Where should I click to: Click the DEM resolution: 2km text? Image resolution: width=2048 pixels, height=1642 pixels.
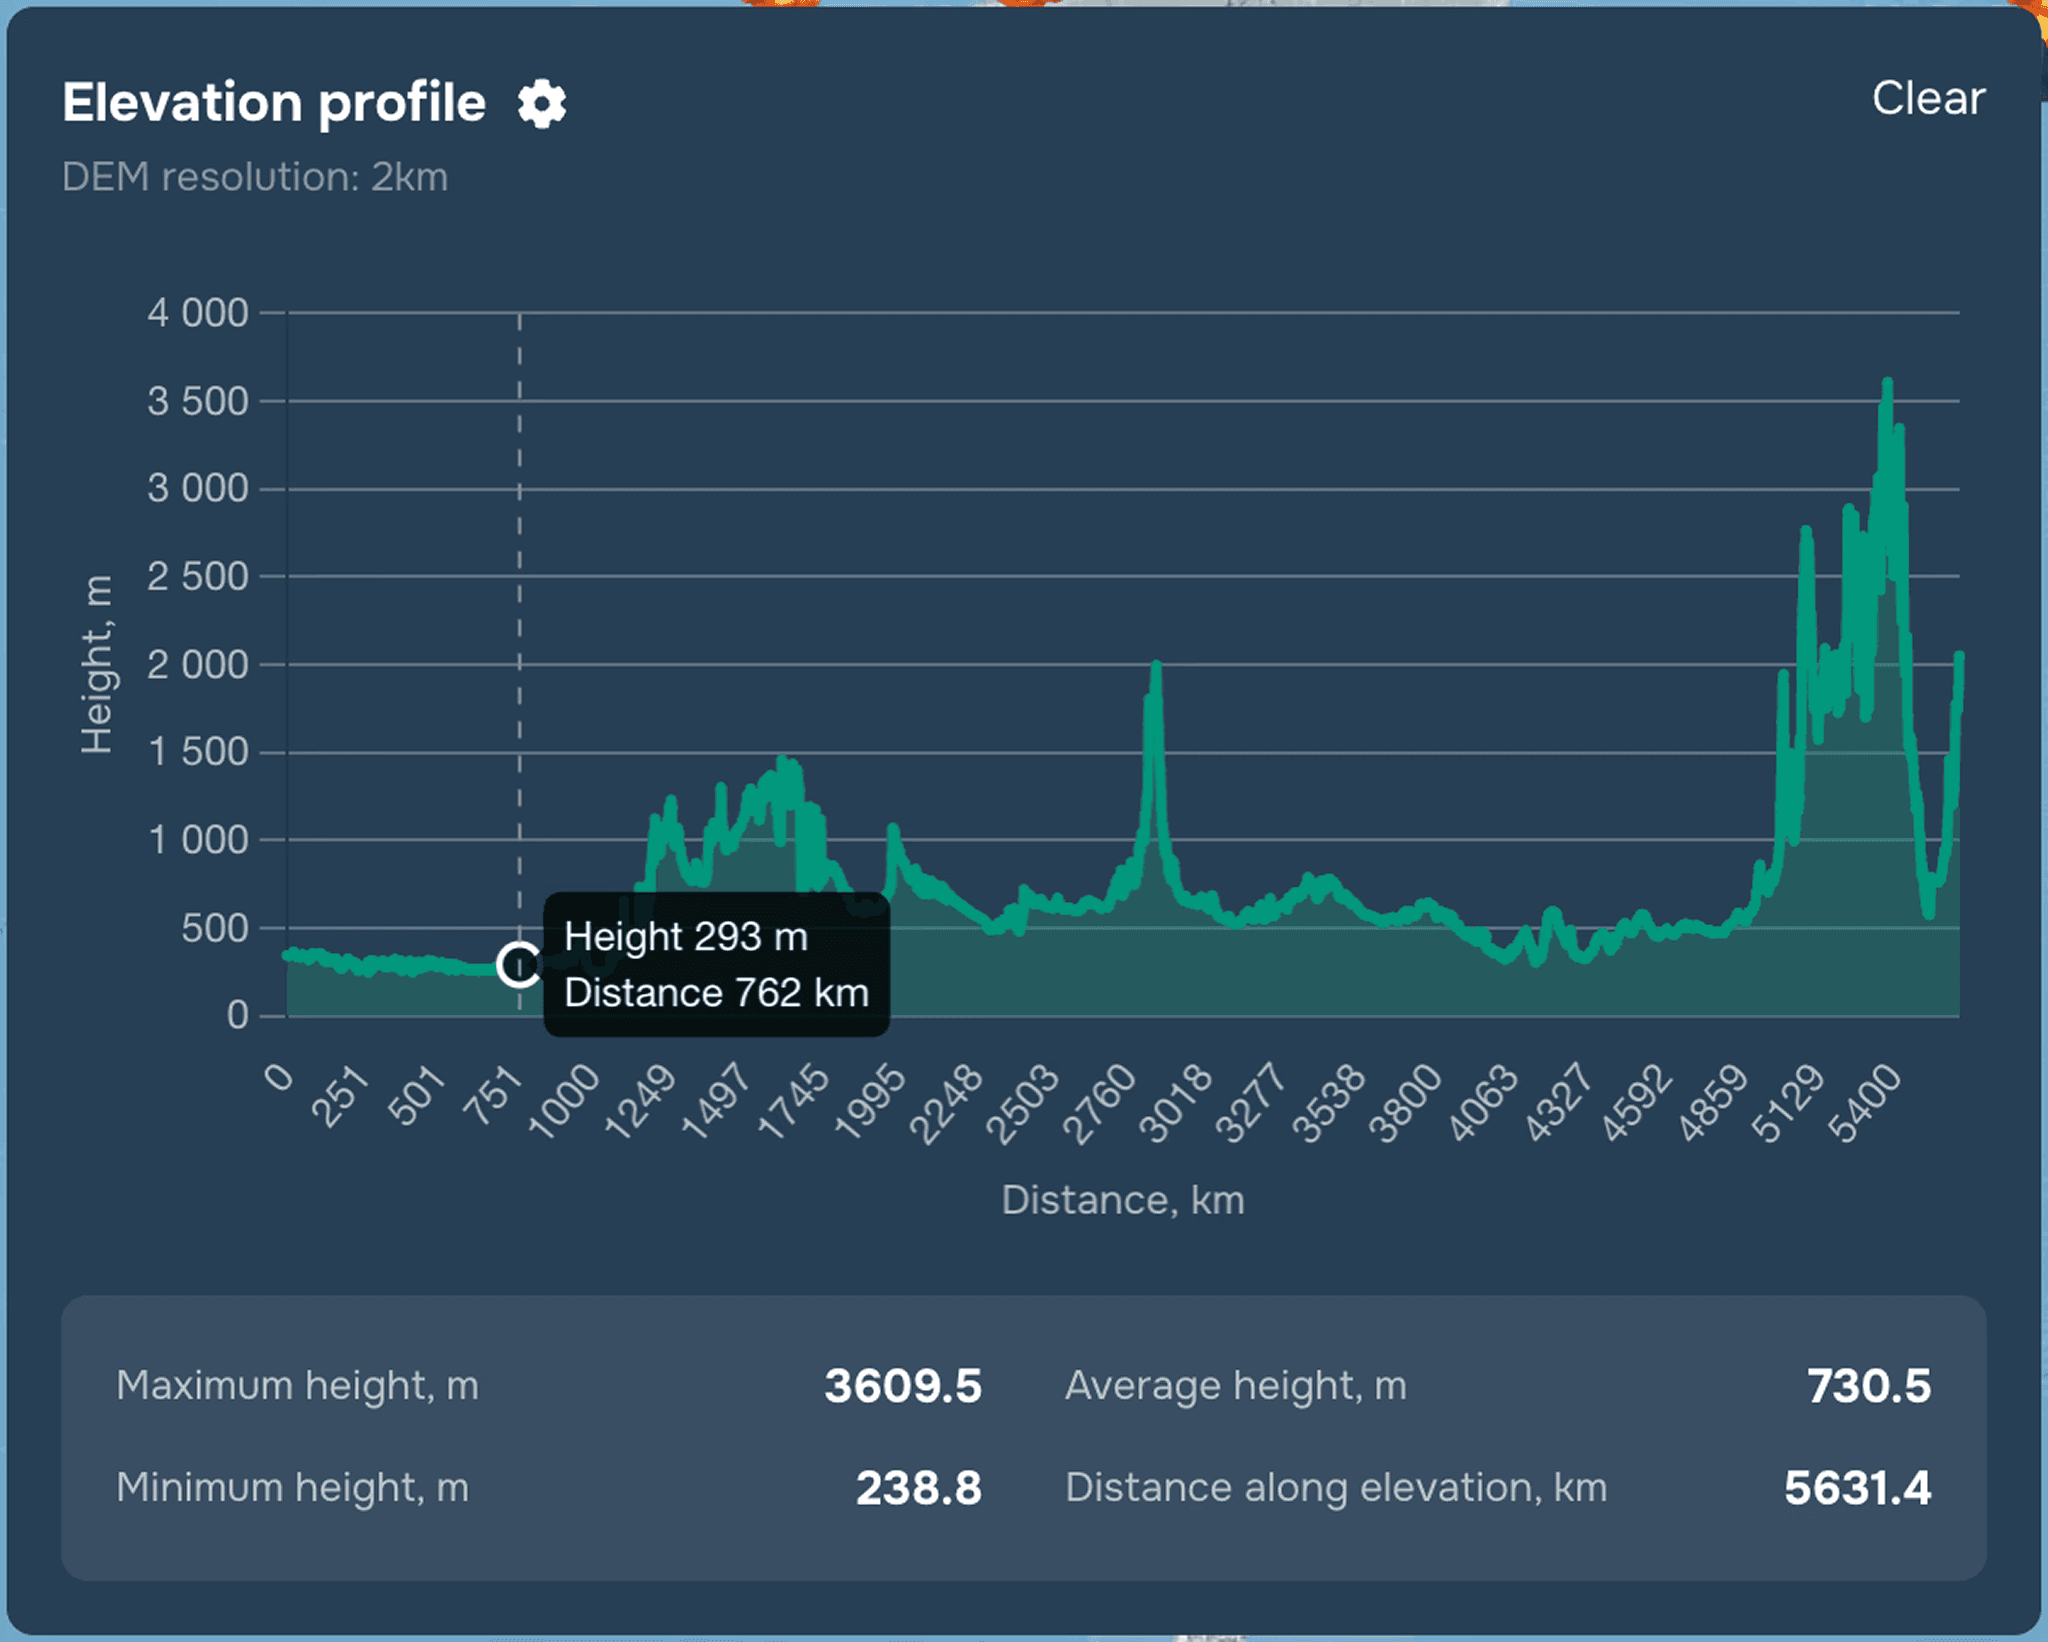click(x=255, y=177)
